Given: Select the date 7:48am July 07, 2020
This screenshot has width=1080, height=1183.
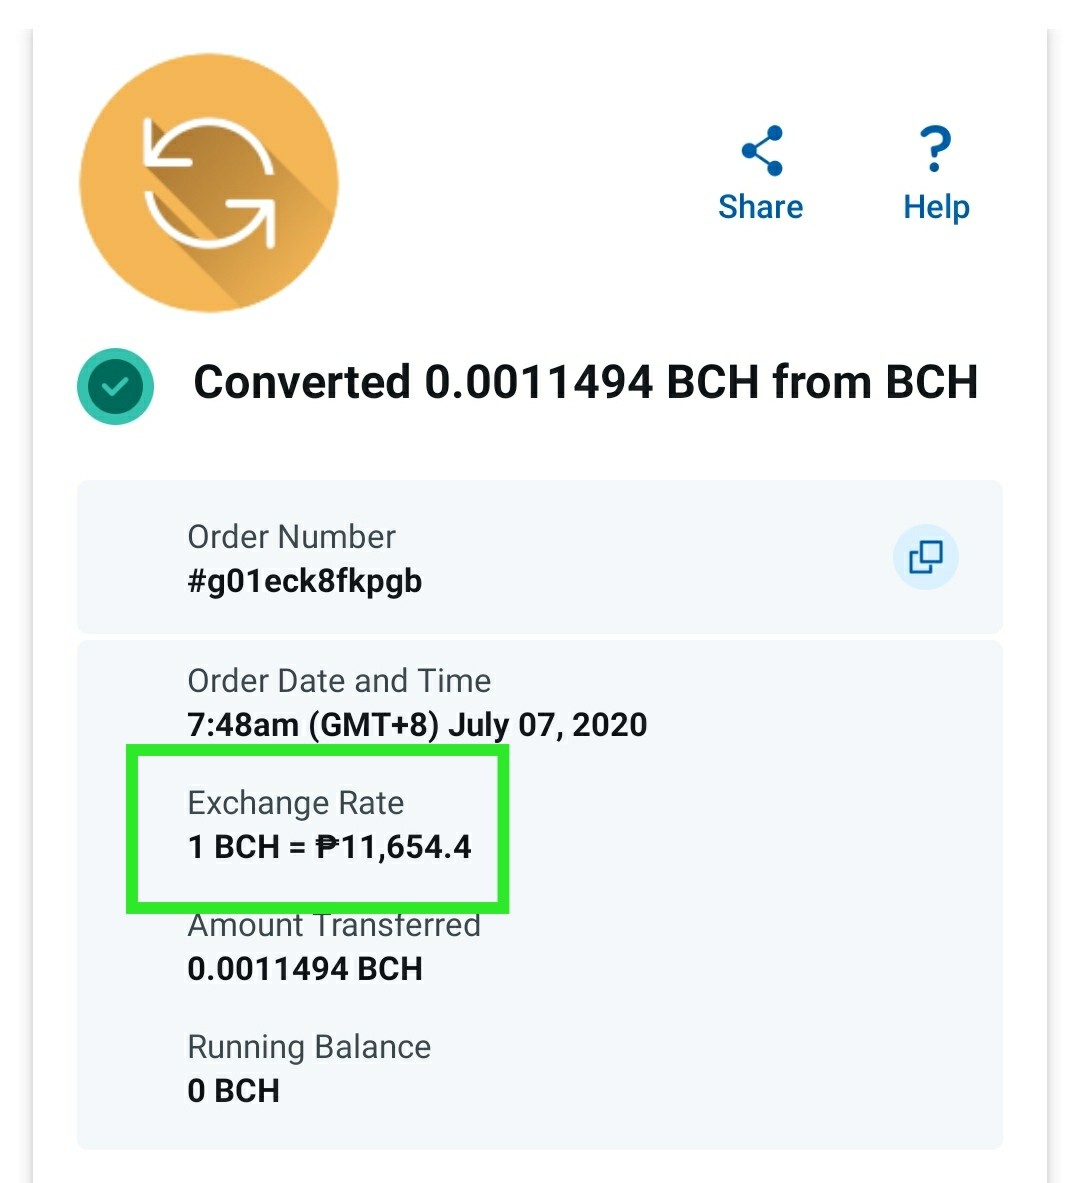Looking at the screenshot, I should click(417, 725).
